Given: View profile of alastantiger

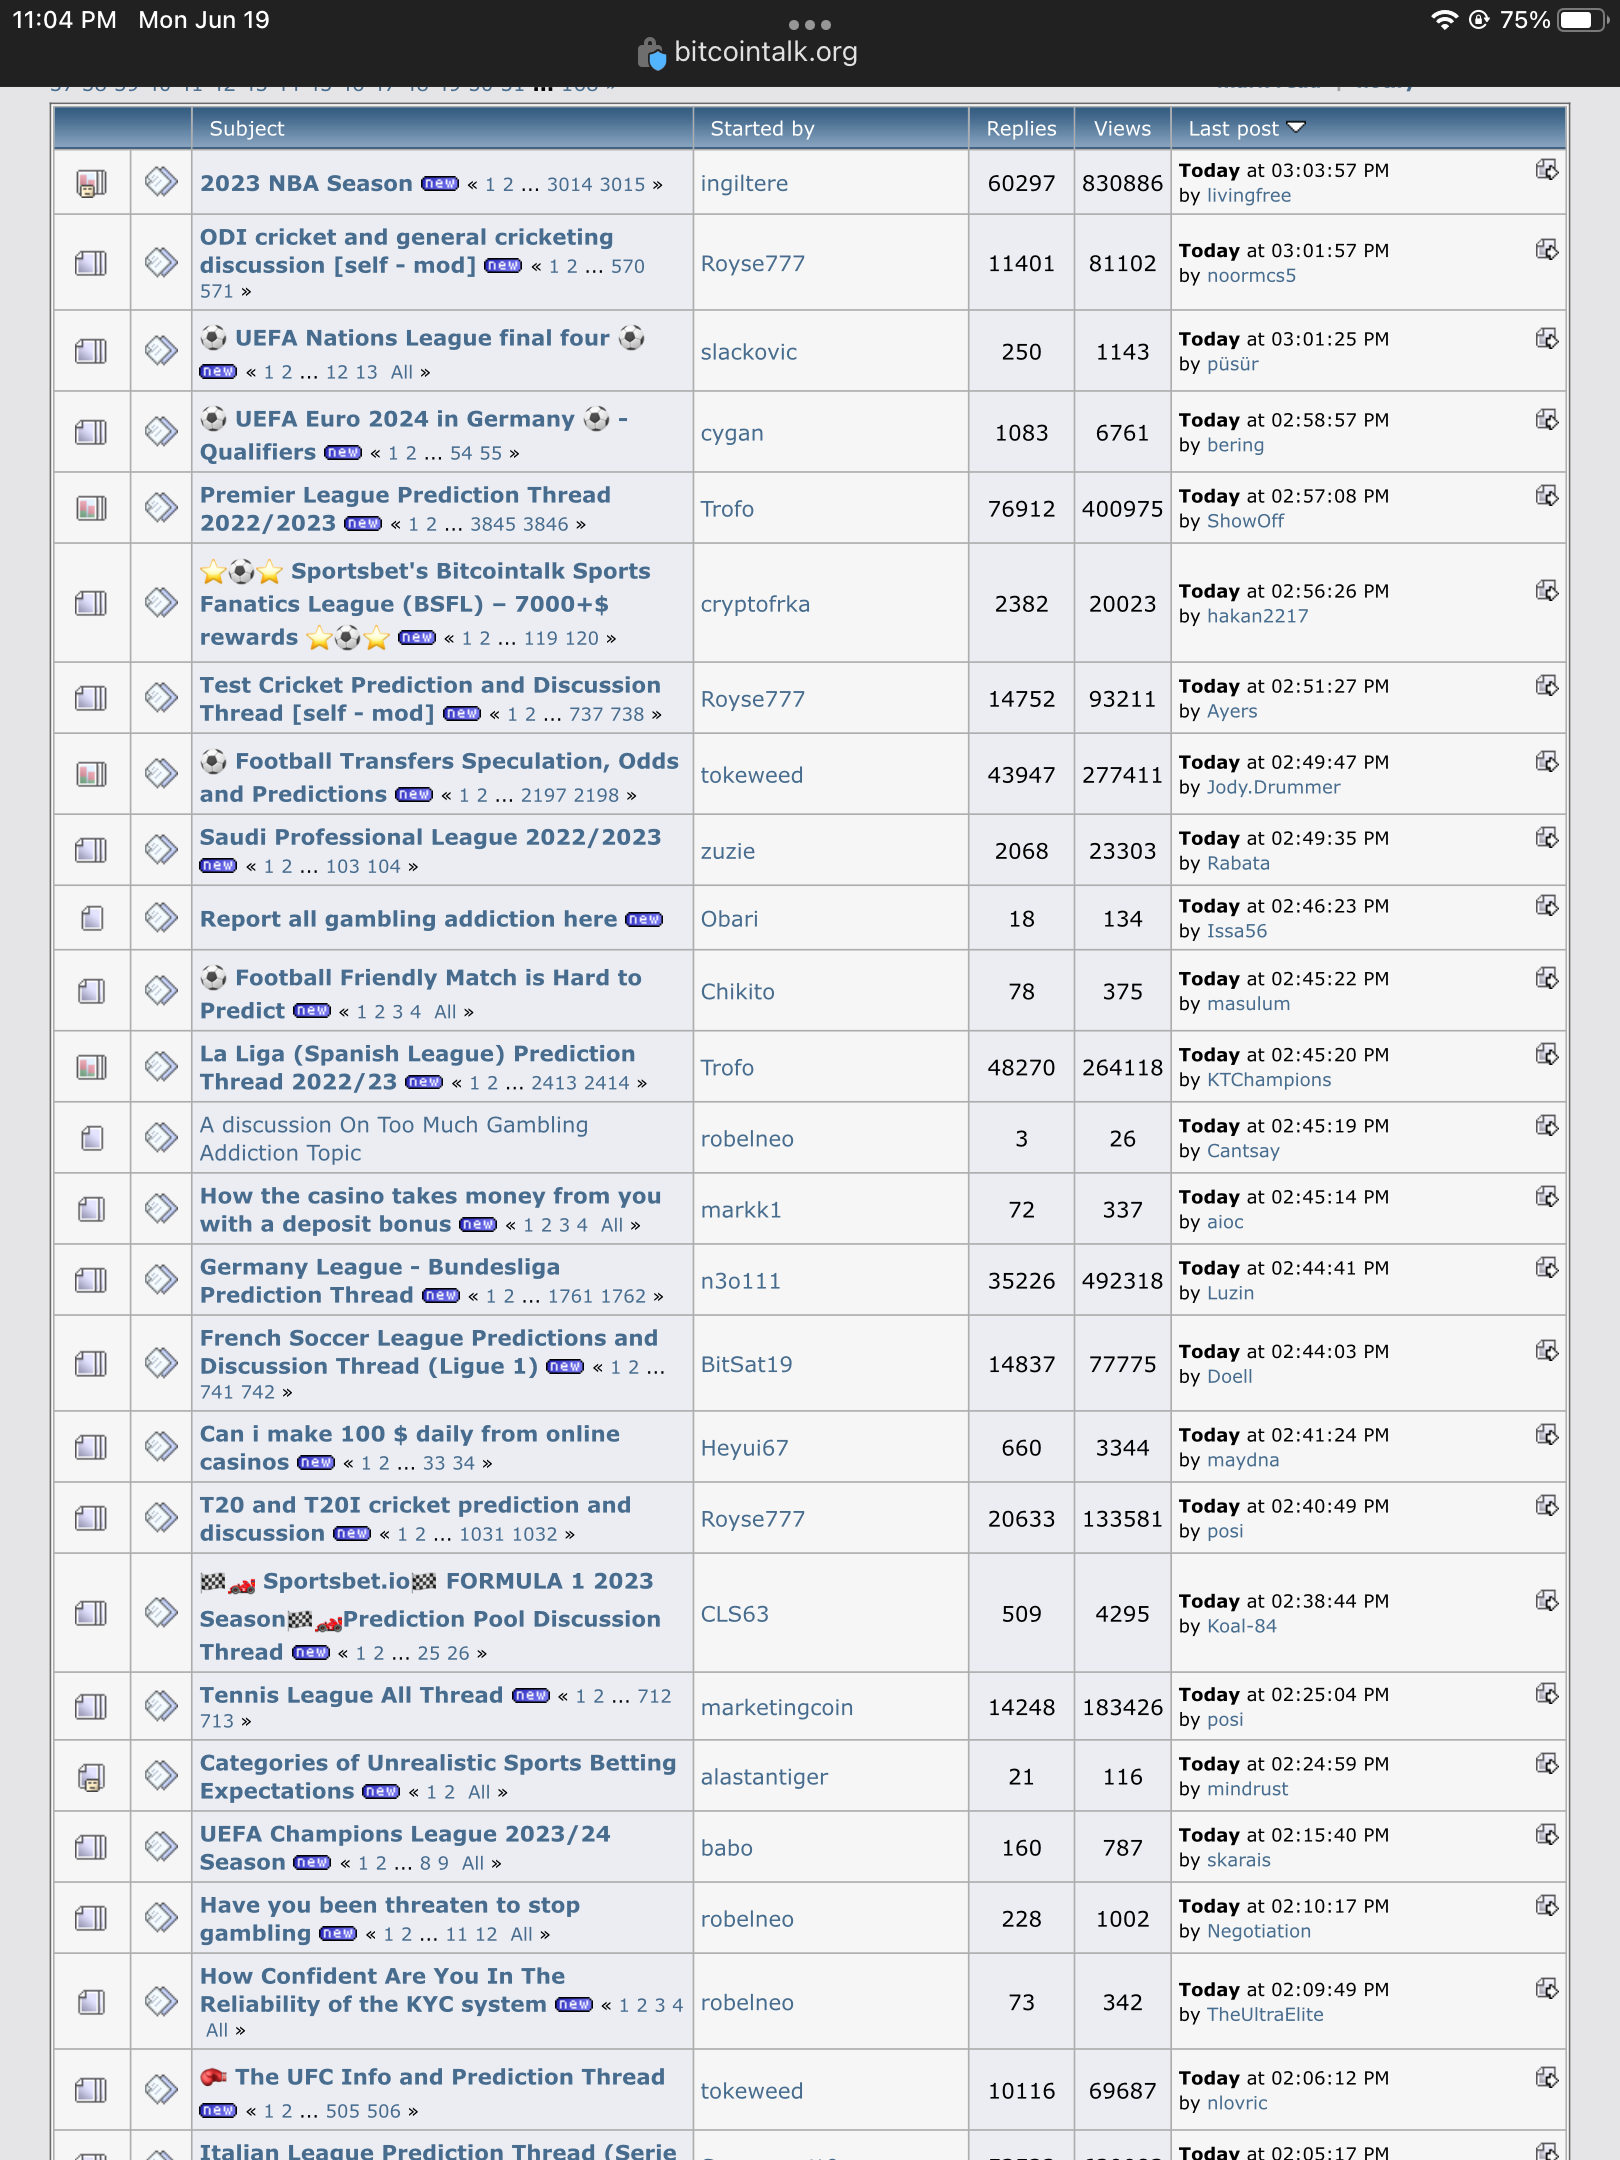Looking at the screenshot, I should coord(765,1777).
